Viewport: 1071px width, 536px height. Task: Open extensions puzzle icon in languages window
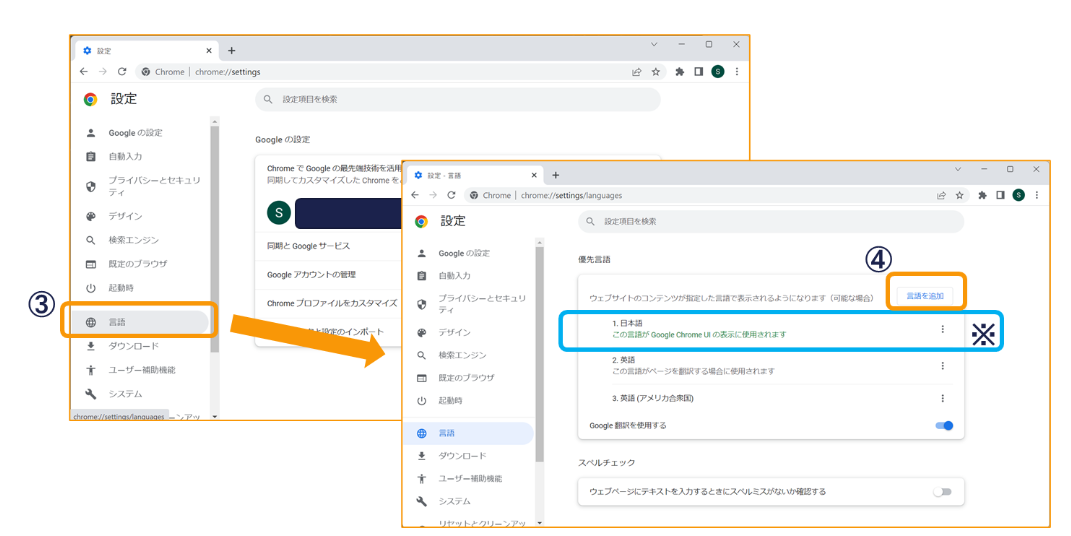[x=983, y=195]
